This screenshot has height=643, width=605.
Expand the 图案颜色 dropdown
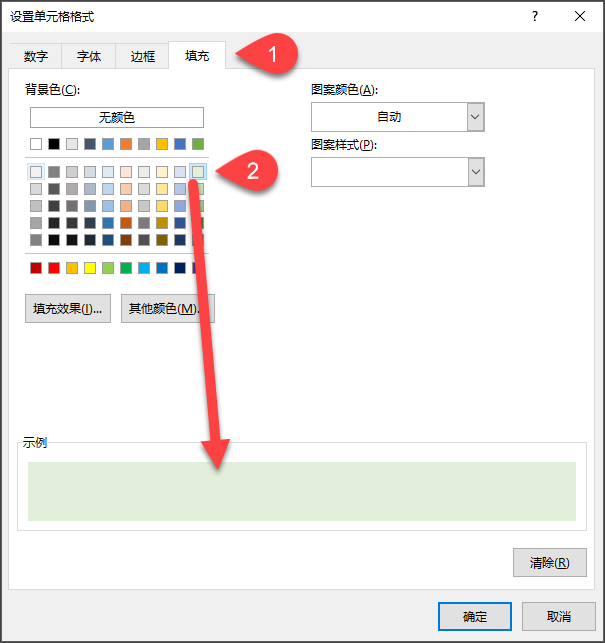(475, 117)
